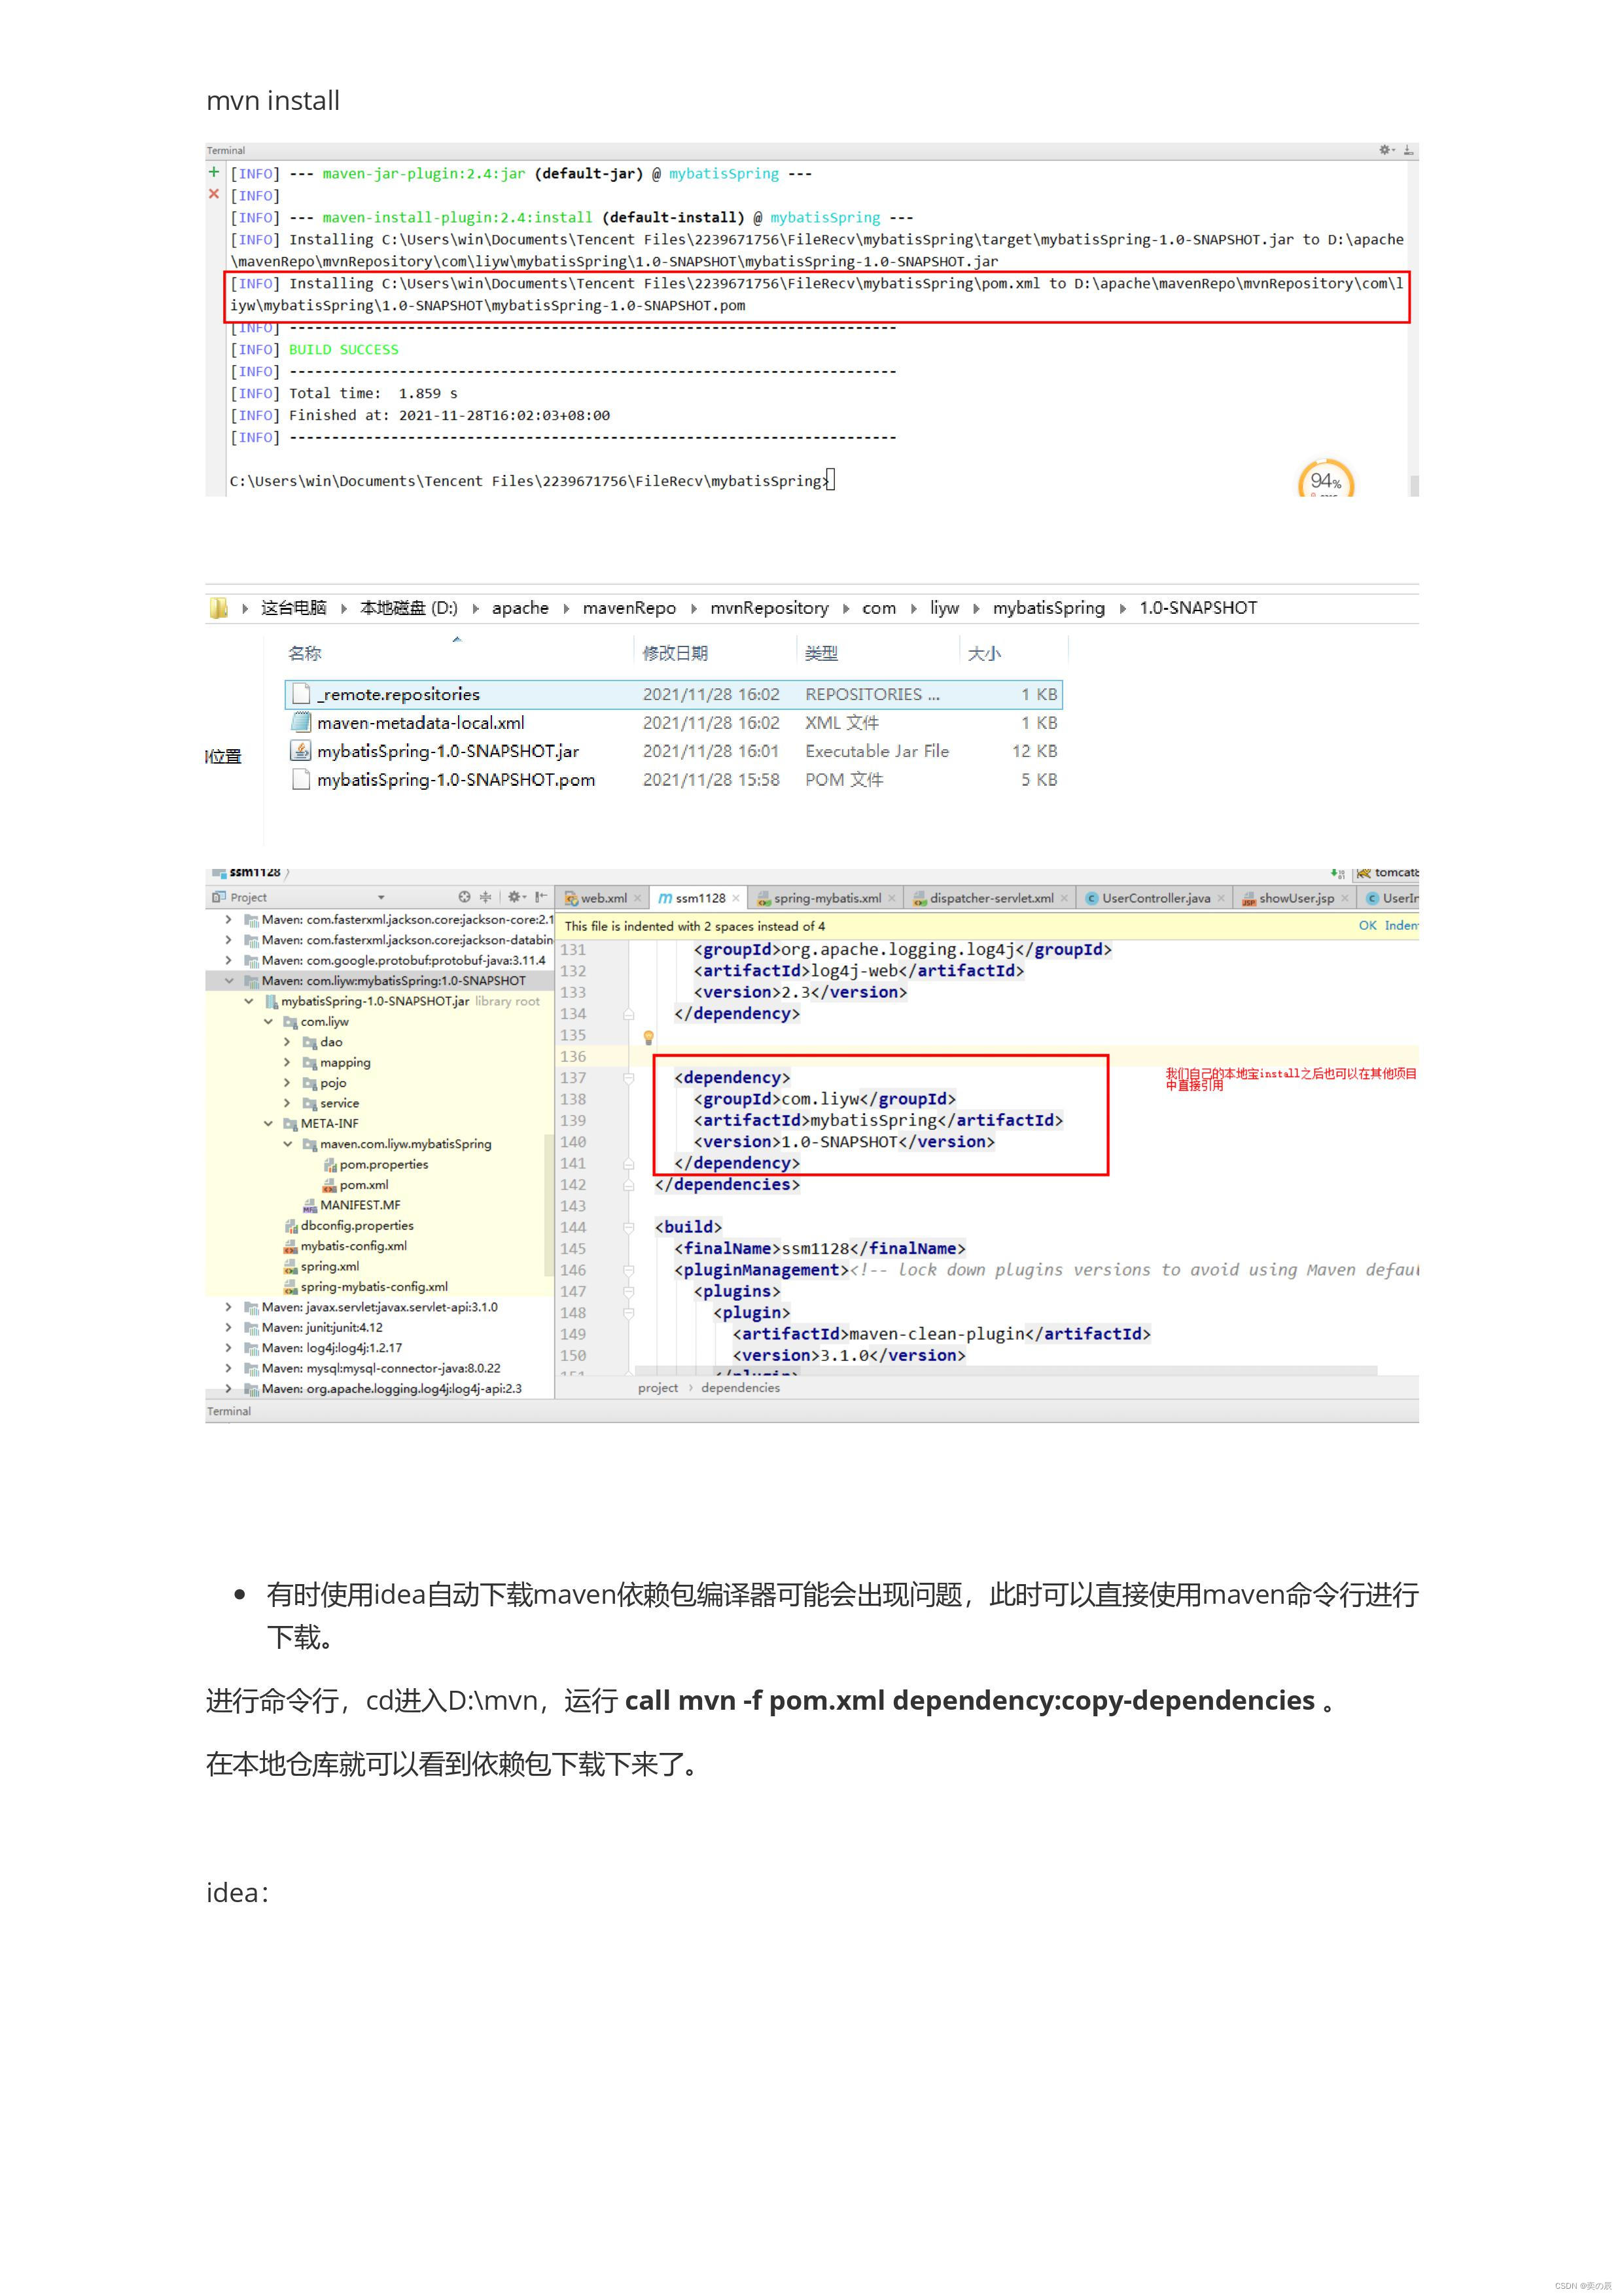The width and height of the screenshot is (1622, 2296).
Task: Click the fold toggle at line 137 dependency
Action: coord(629,1078)
